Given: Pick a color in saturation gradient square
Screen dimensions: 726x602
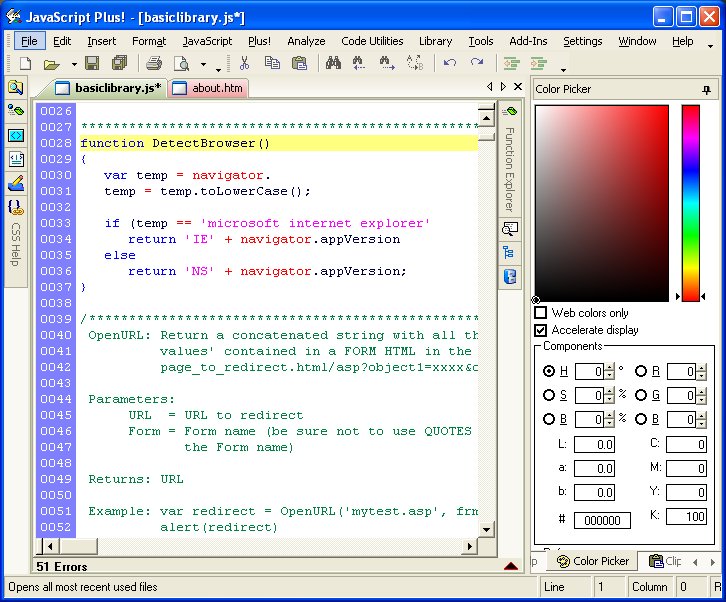Looking at the screenshot, I should pyautogui.click(x=602, y=203).
